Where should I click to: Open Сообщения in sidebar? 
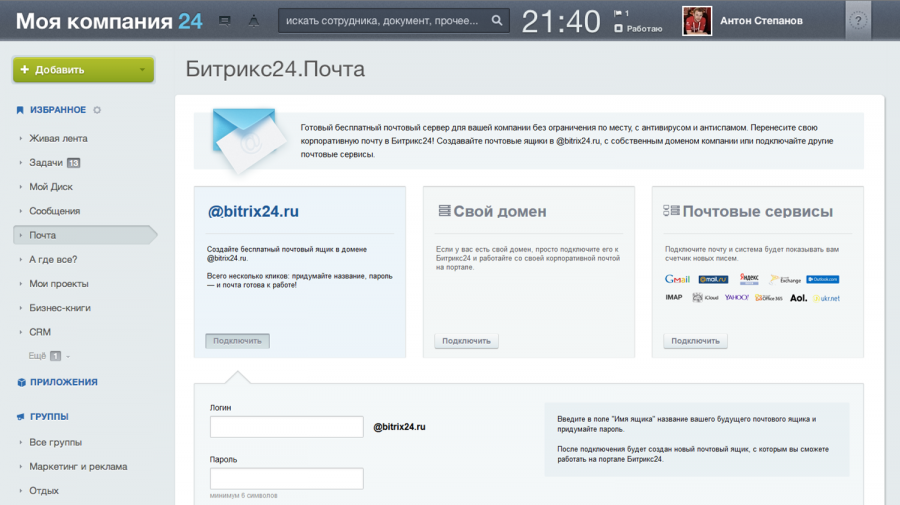(55, 211)
